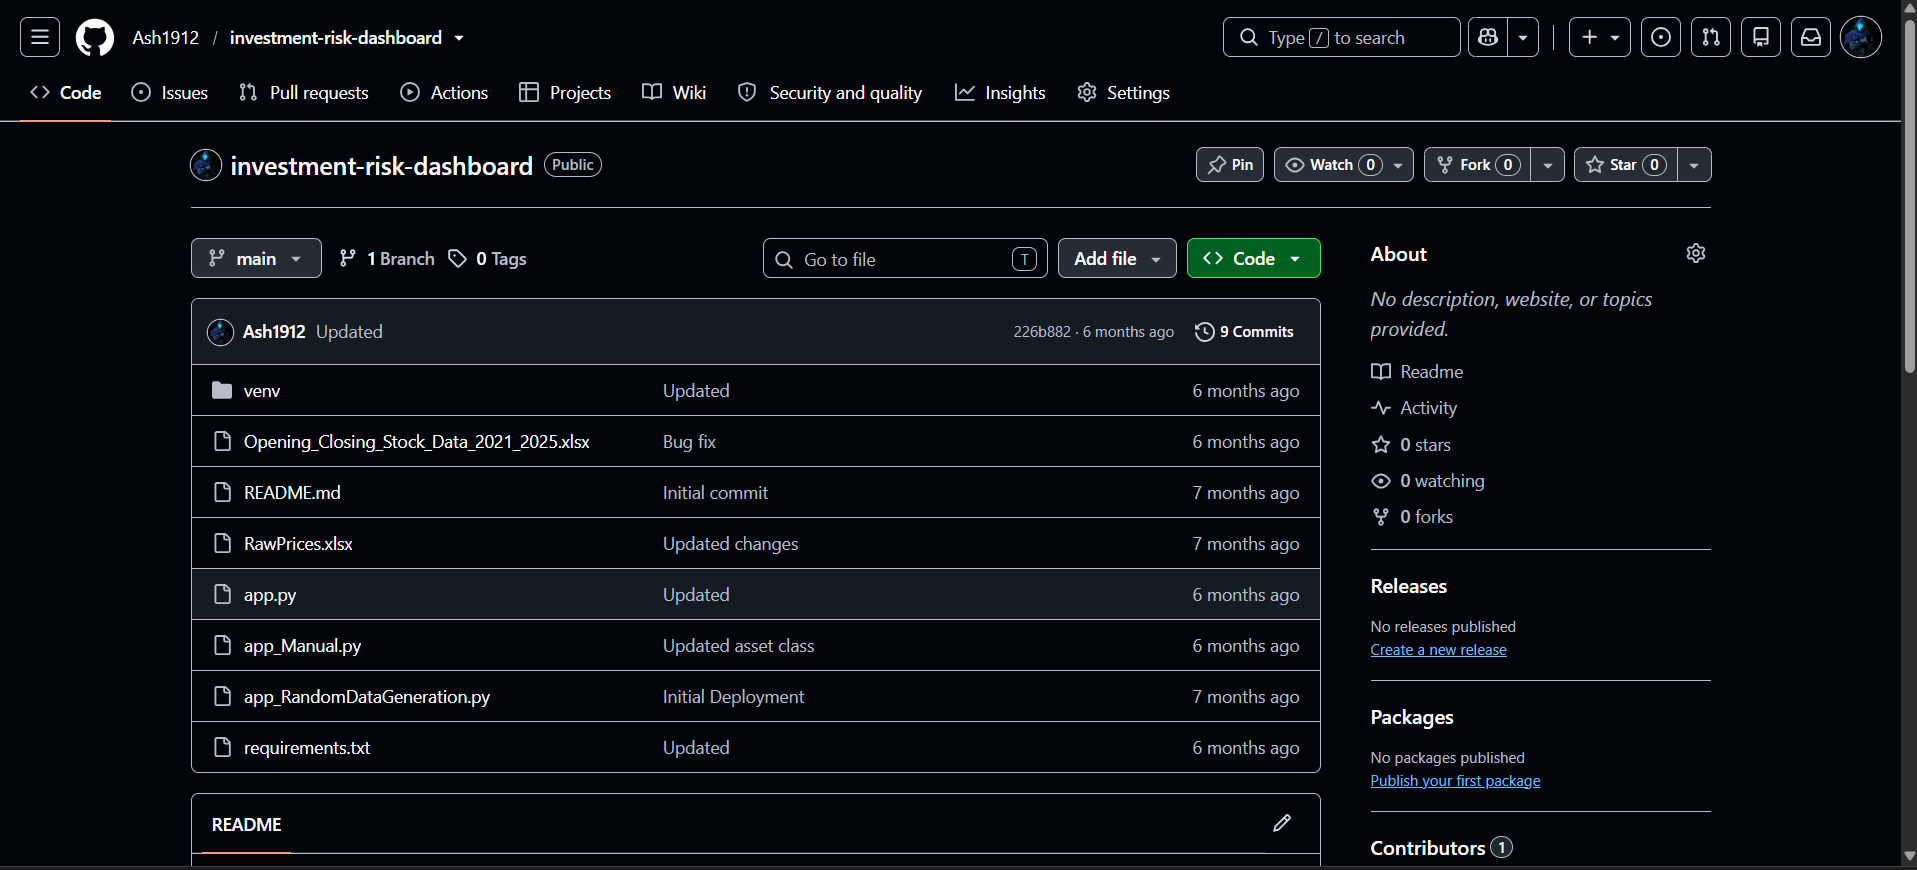The image size is (1917, 870).
Task: Open the global navigation hamburger menu
Action: point(40,38)
